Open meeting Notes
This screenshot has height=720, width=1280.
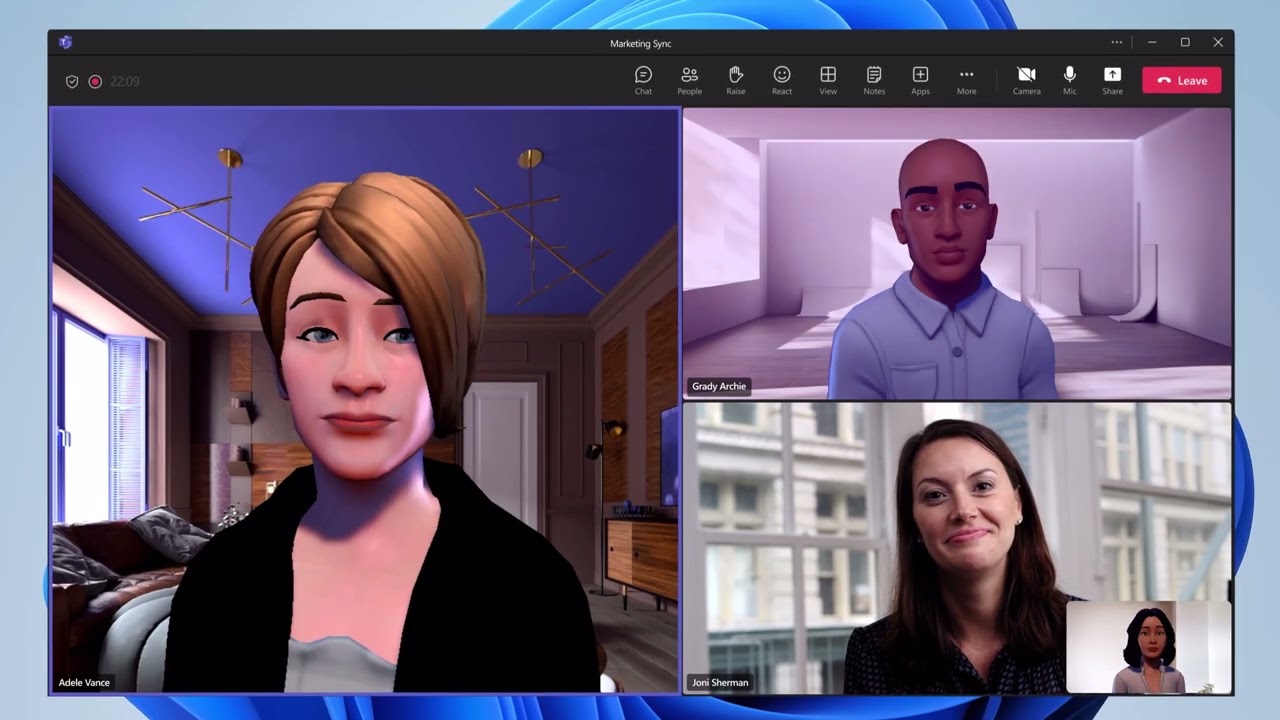click(874, 80)
